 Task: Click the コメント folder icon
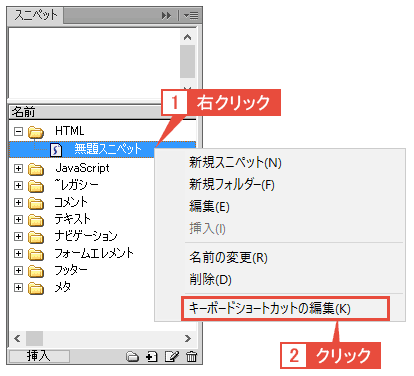point(36,203)
